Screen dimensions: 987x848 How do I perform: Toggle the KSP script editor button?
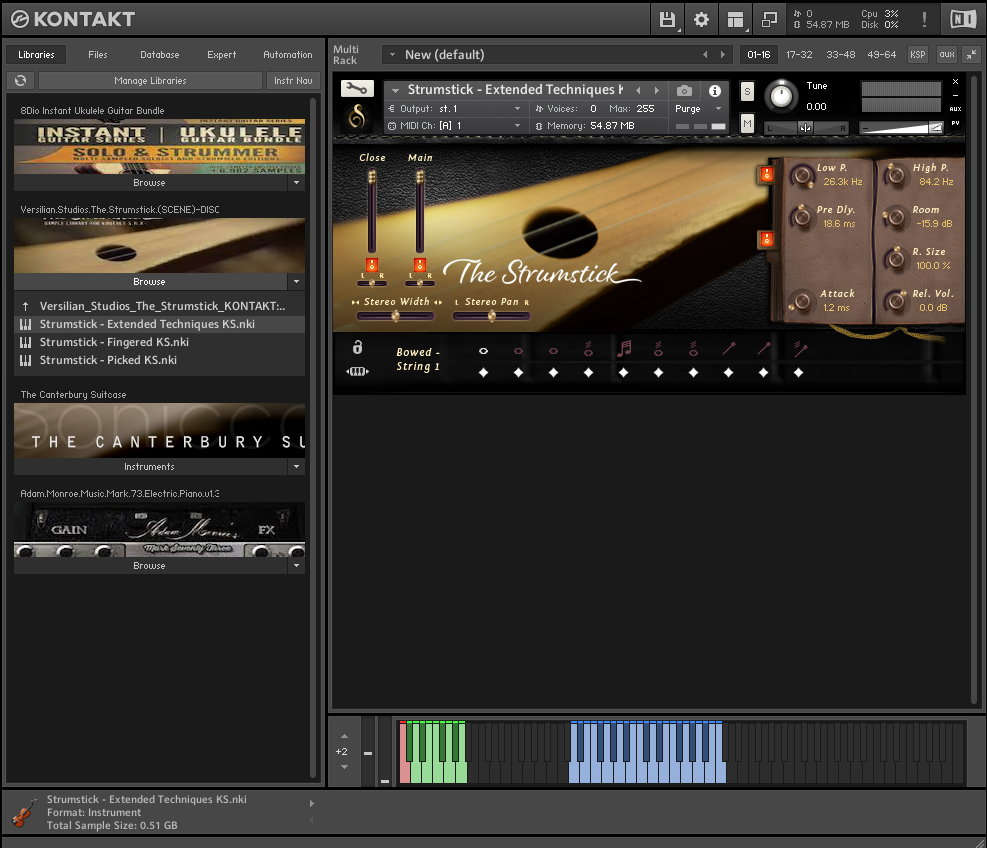click(918, 55)
